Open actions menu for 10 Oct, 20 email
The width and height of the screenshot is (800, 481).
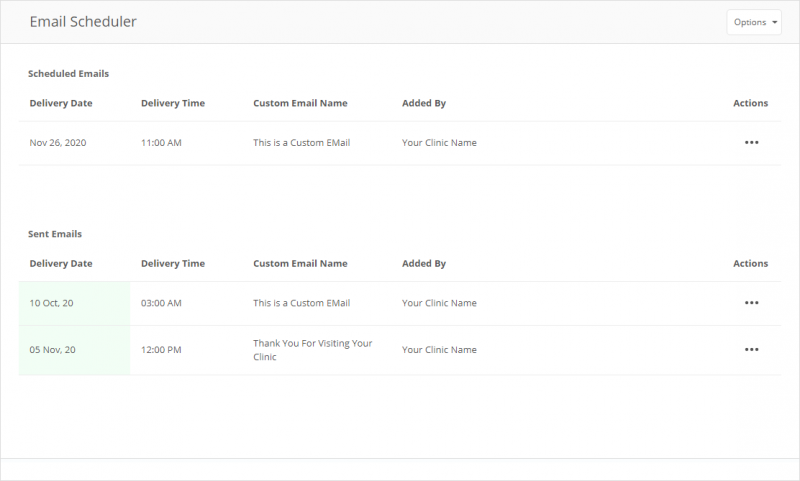tap(751, 302)
